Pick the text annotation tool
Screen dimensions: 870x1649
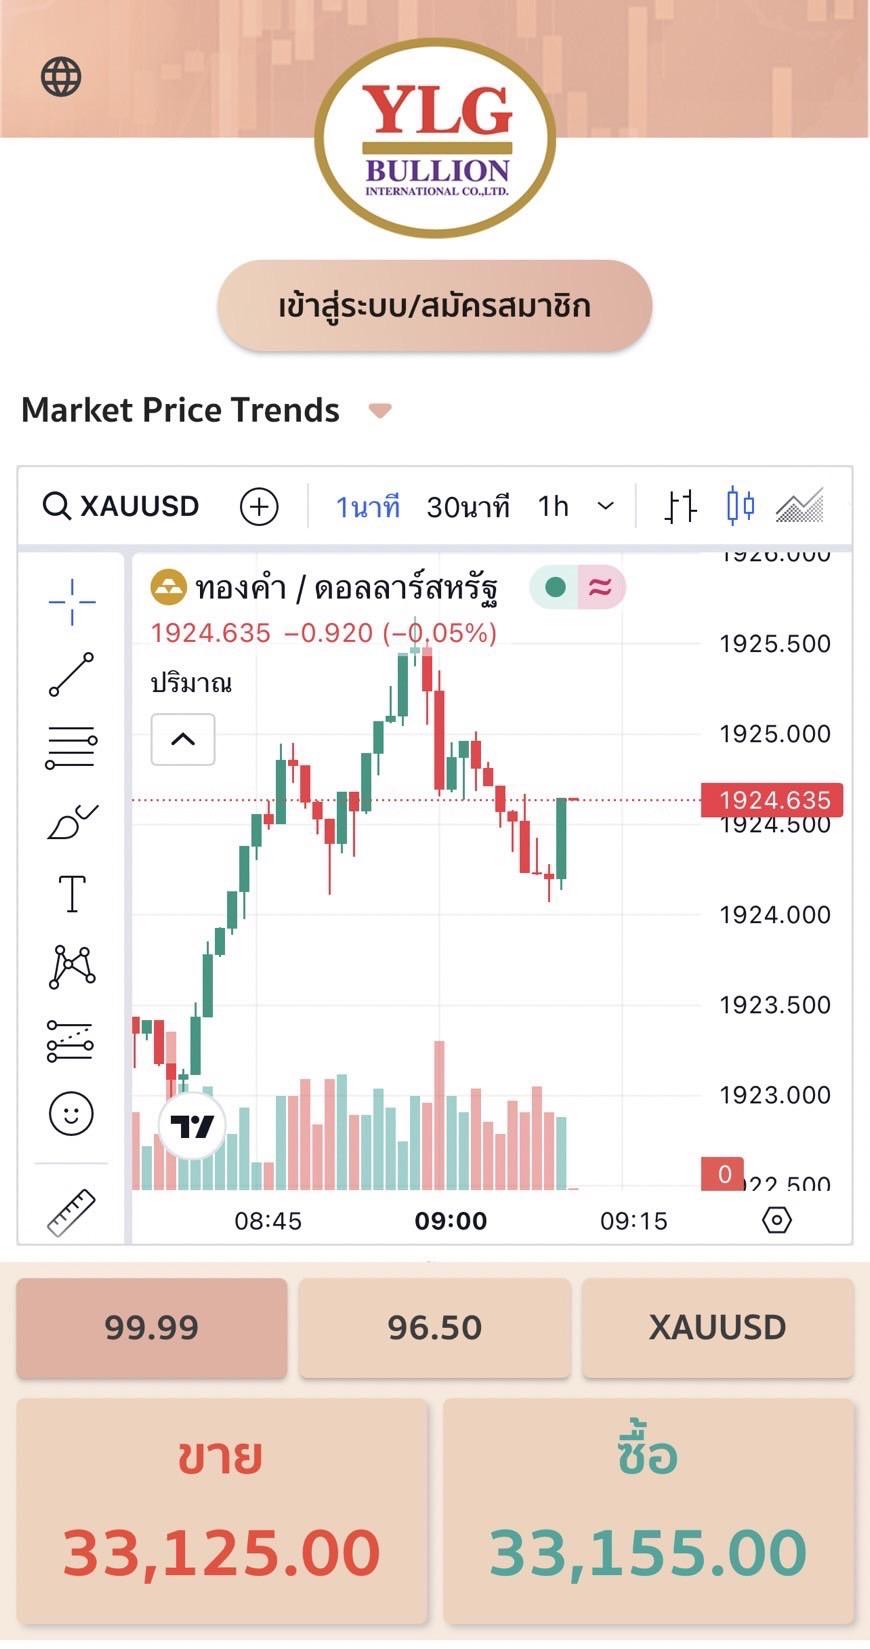click(x=72, y=893)
